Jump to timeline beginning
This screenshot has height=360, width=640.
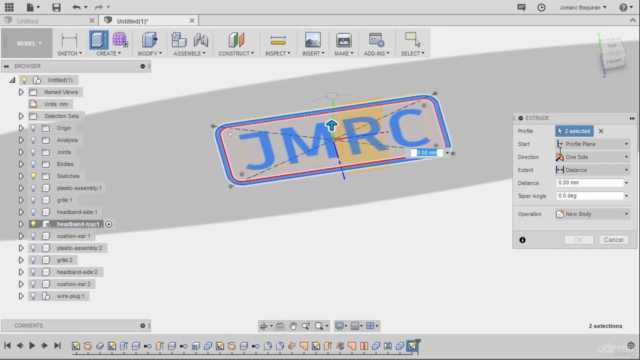(x=7, y=346)
